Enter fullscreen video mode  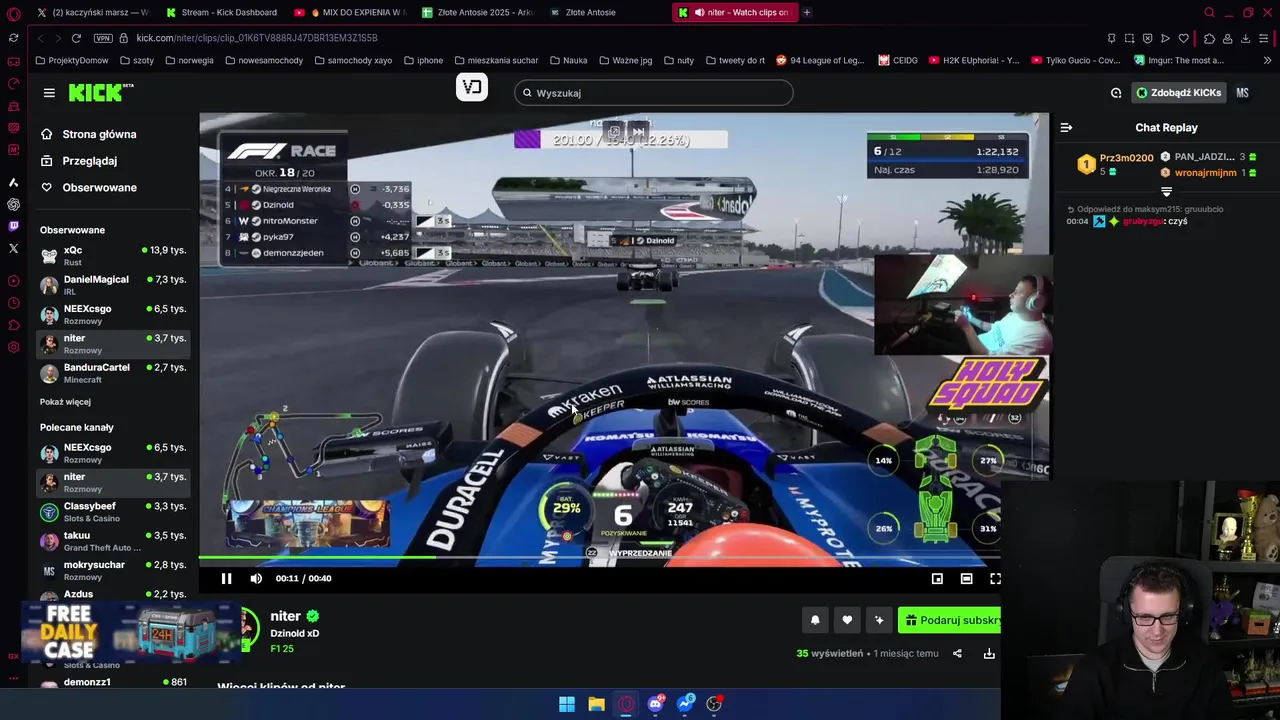coord(995,578)
